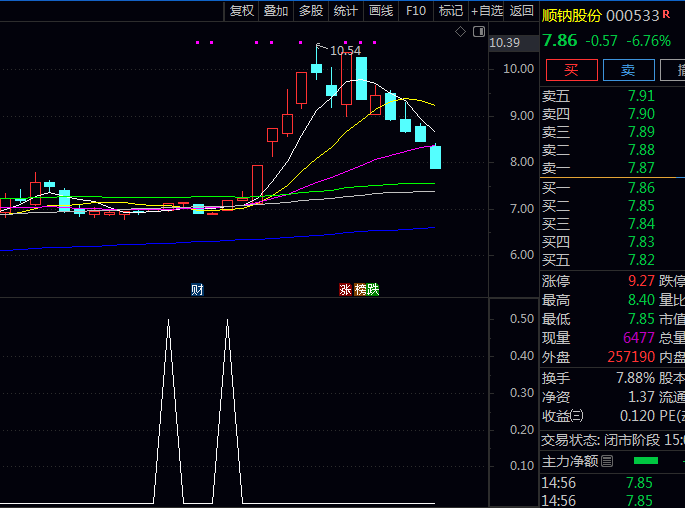Click the orange 榜 ranking marker icon
The height and width of the screenshot is (508, 685).
(360, 290)
